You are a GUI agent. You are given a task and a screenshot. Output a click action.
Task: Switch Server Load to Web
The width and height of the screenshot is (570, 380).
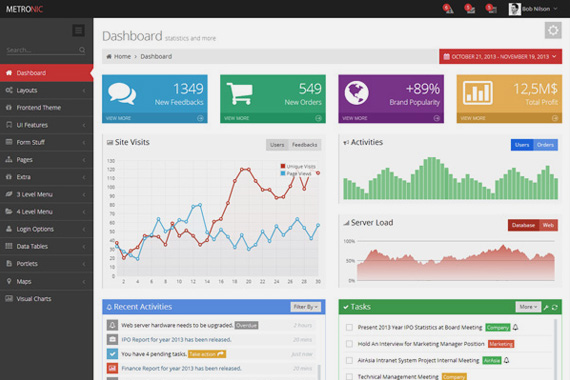click(548, 225)
